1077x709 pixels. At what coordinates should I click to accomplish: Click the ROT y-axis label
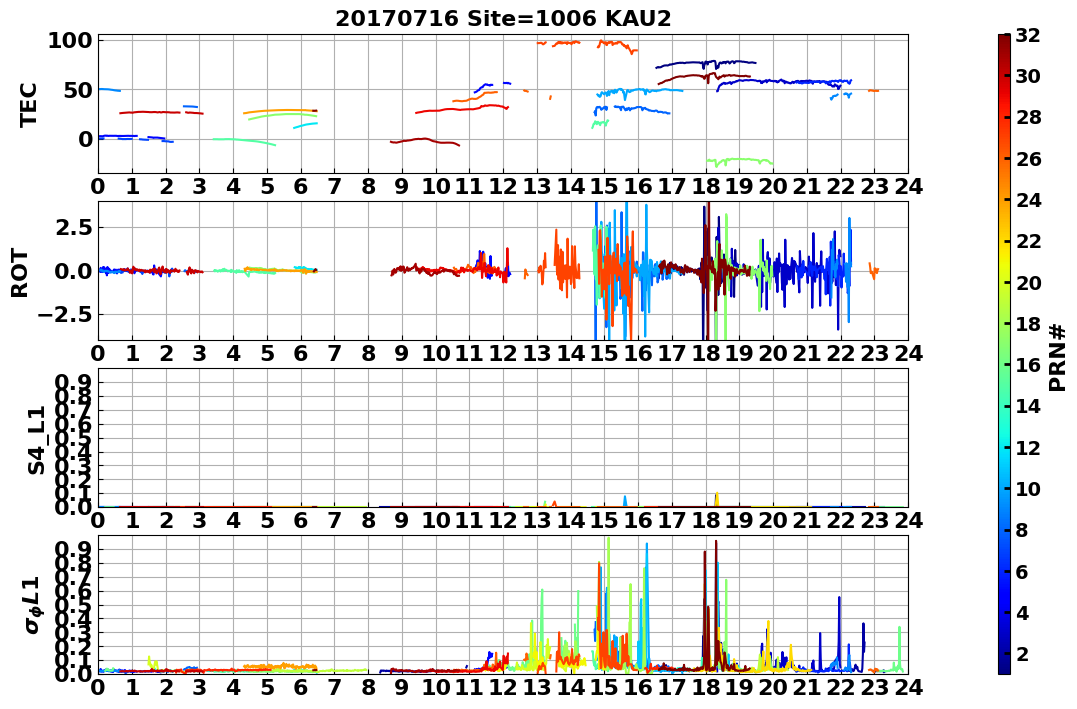[20, 273]
